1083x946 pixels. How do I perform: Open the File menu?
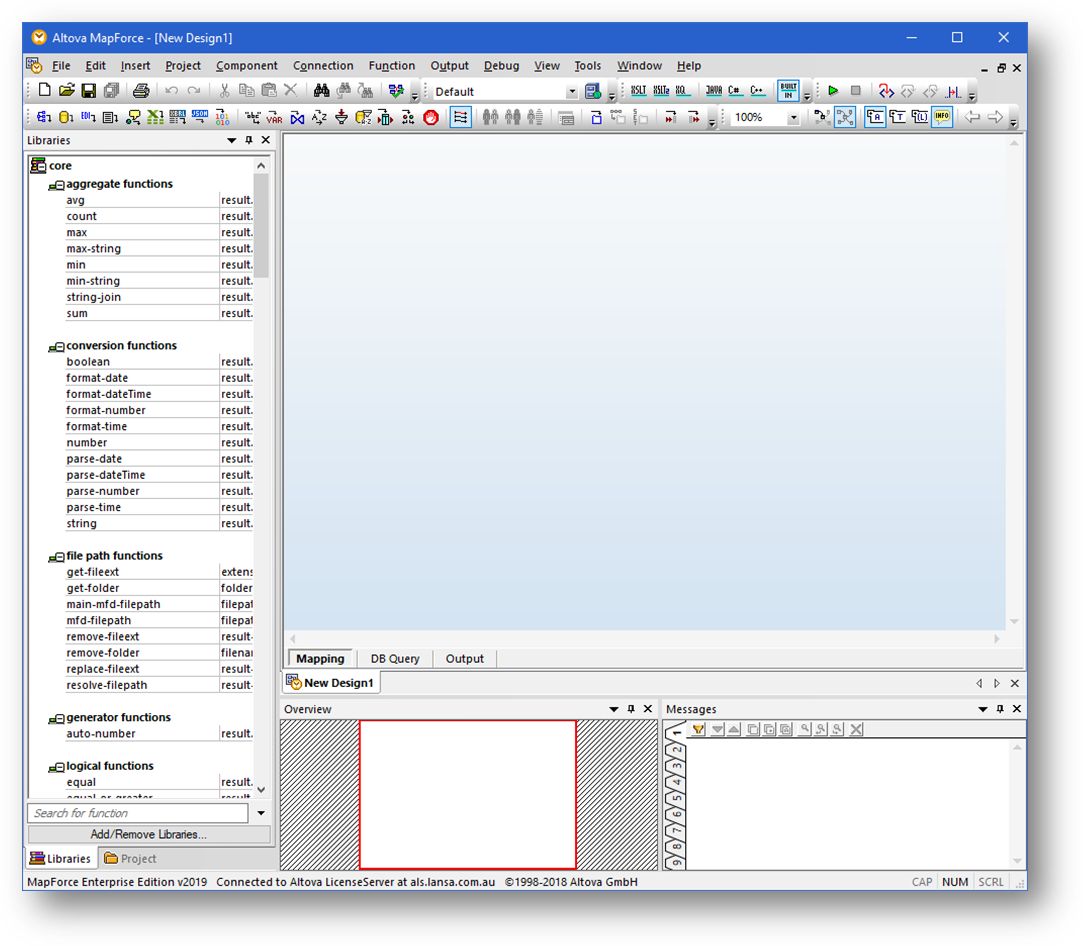click(x=61, y=66)
